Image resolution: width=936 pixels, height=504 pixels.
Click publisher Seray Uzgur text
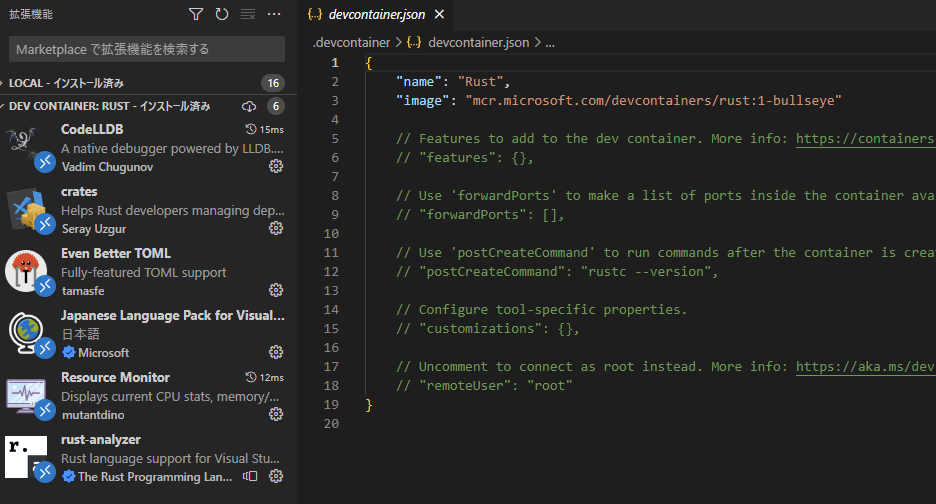click(x=94, y=229)
